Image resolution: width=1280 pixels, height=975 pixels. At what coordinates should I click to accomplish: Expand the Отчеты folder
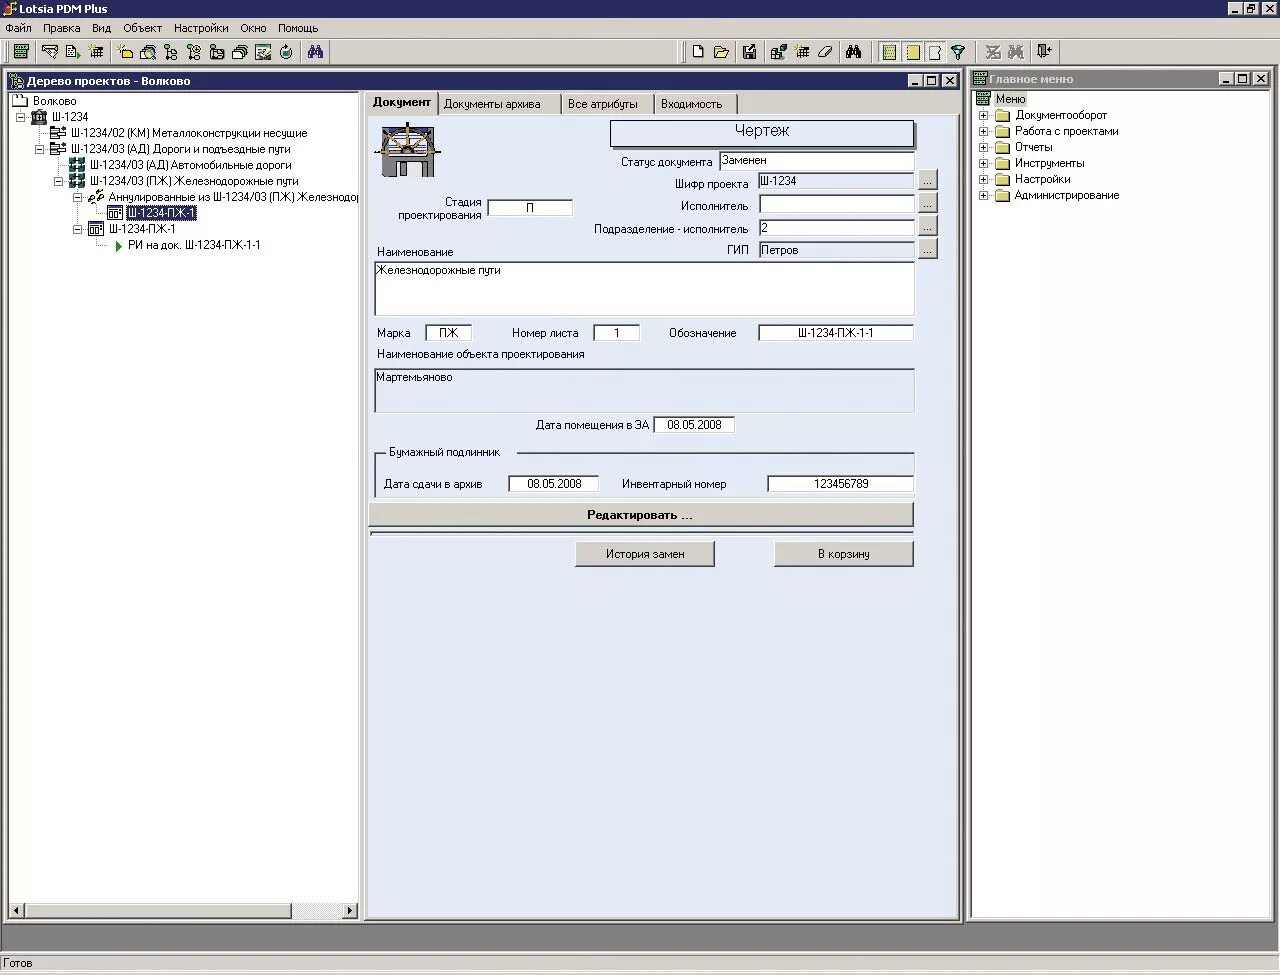[x=983, y=147]
